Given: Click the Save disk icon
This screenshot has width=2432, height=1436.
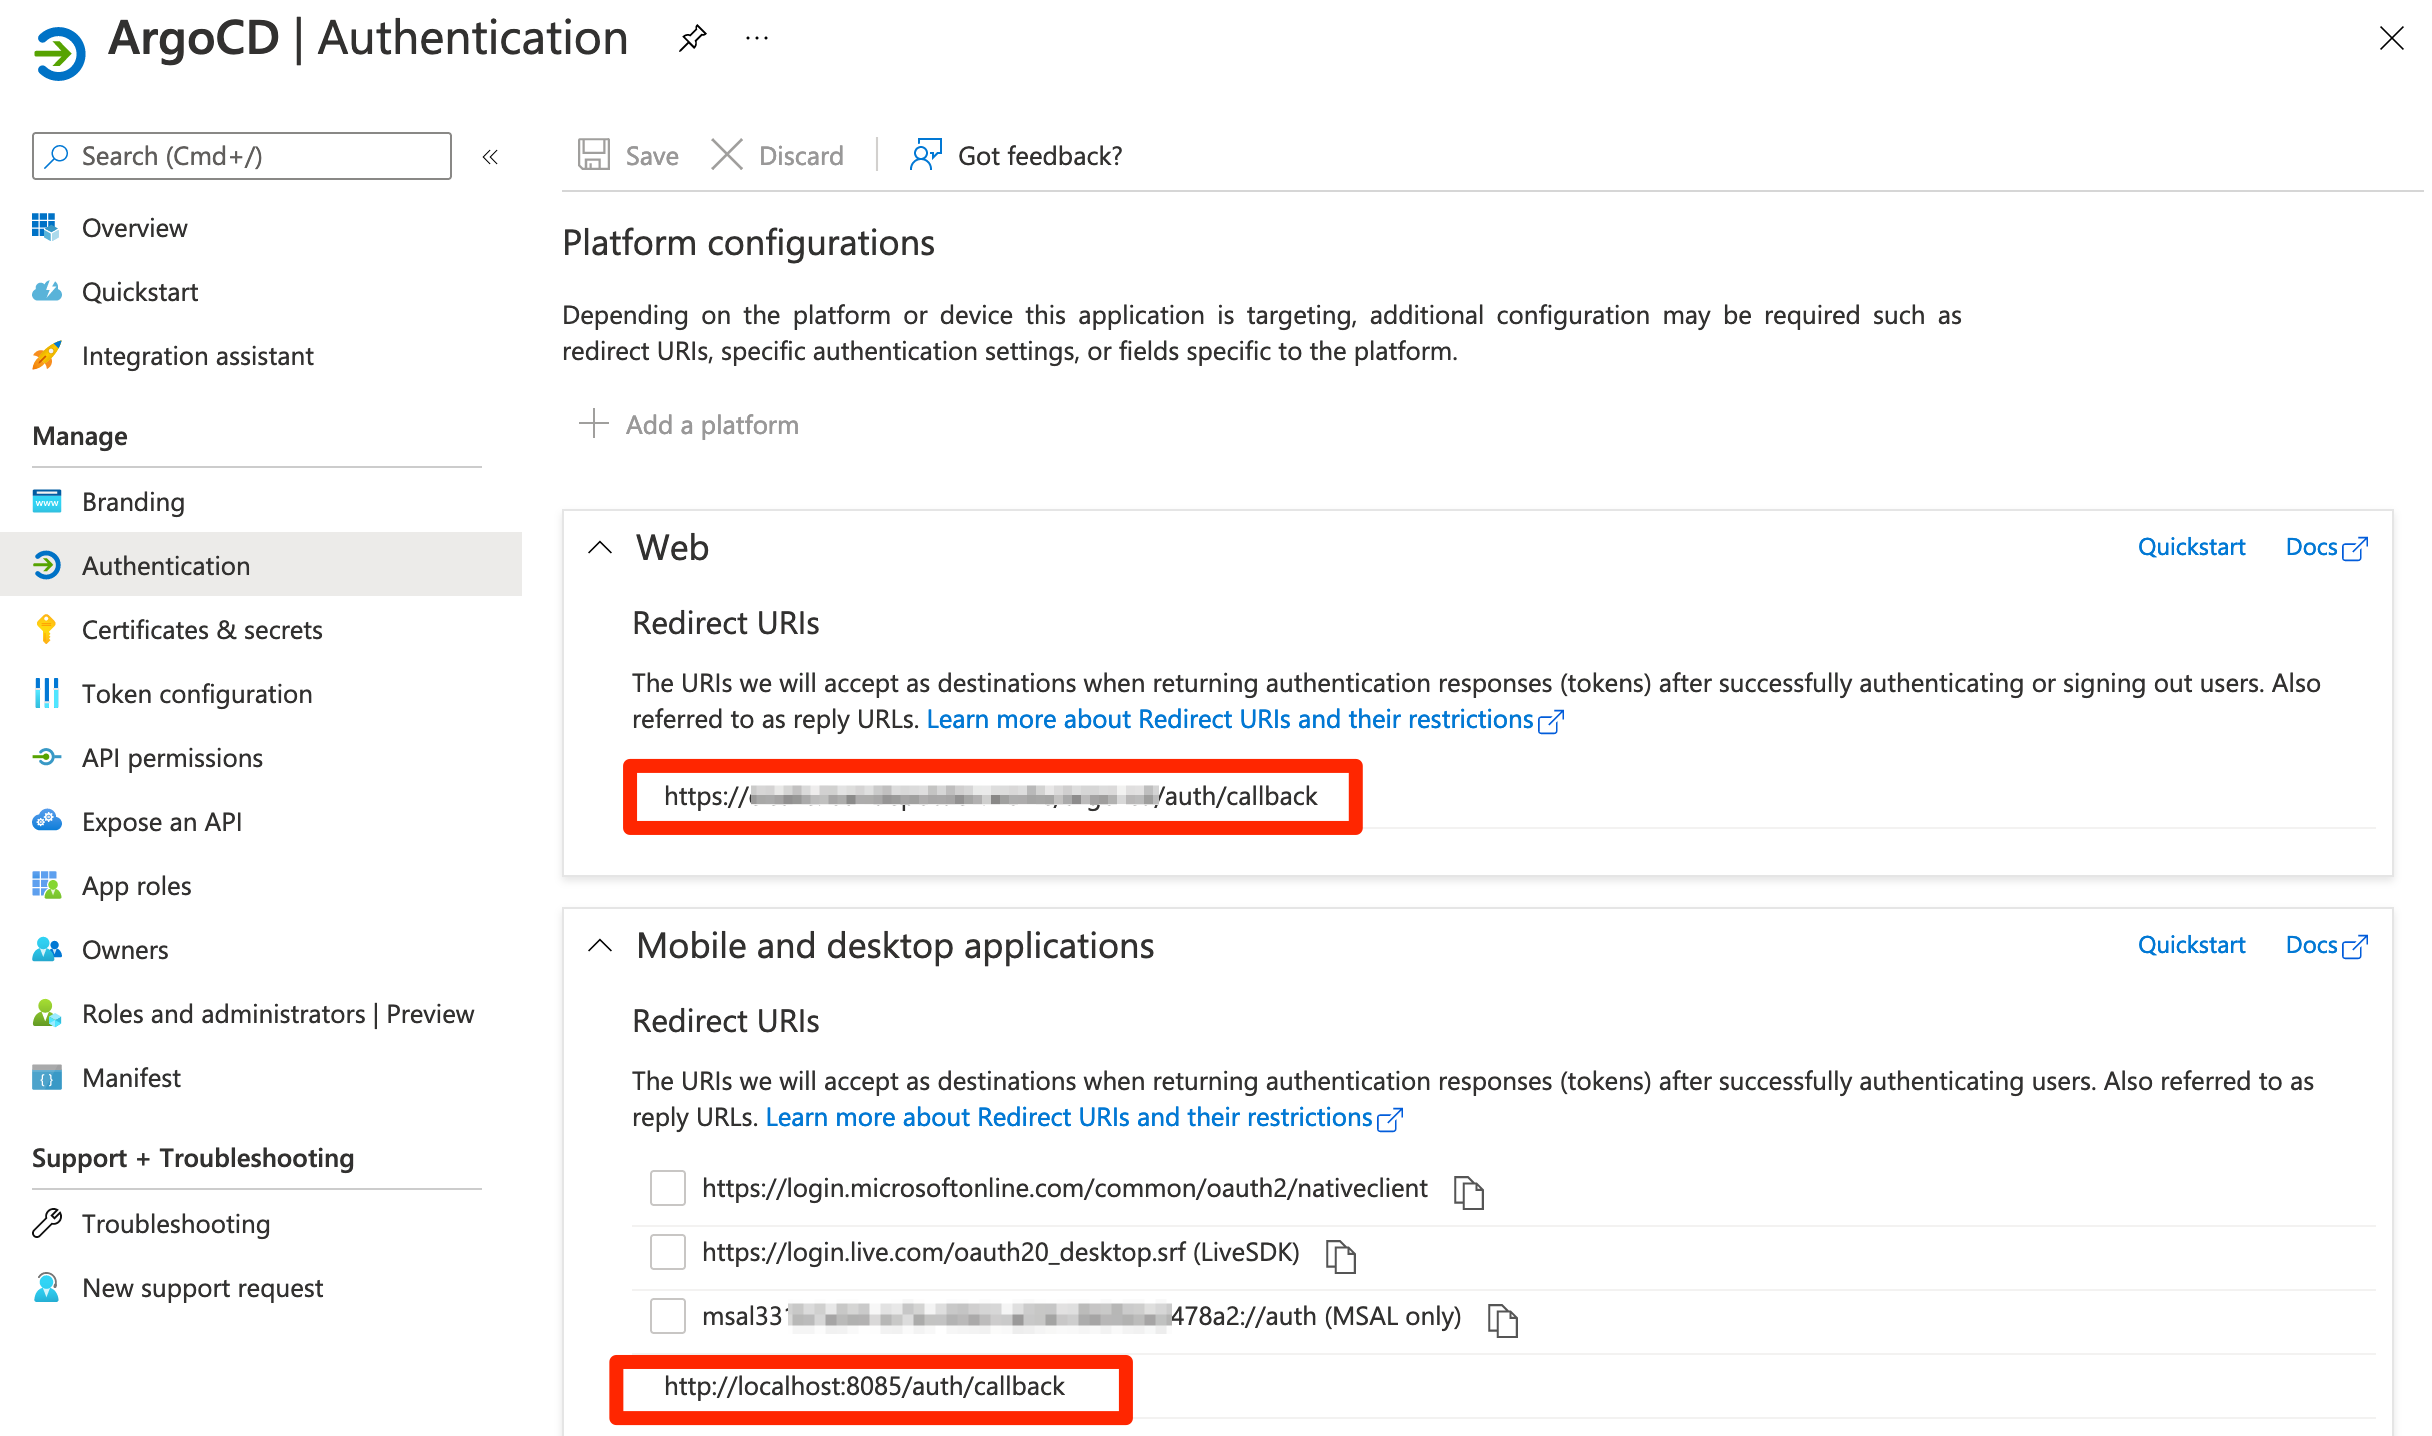Looking at the screenshot, I should coord(594,155).
